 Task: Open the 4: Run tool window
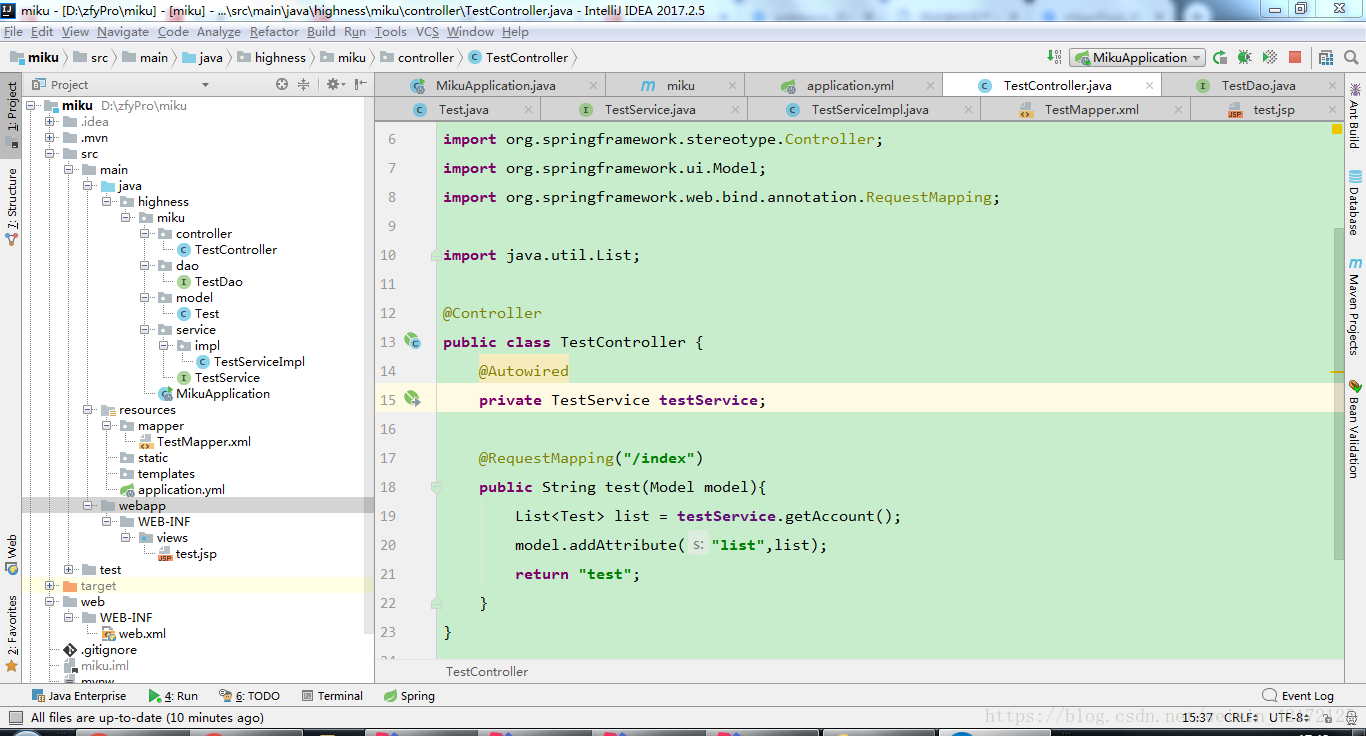(x=173, y=696)
